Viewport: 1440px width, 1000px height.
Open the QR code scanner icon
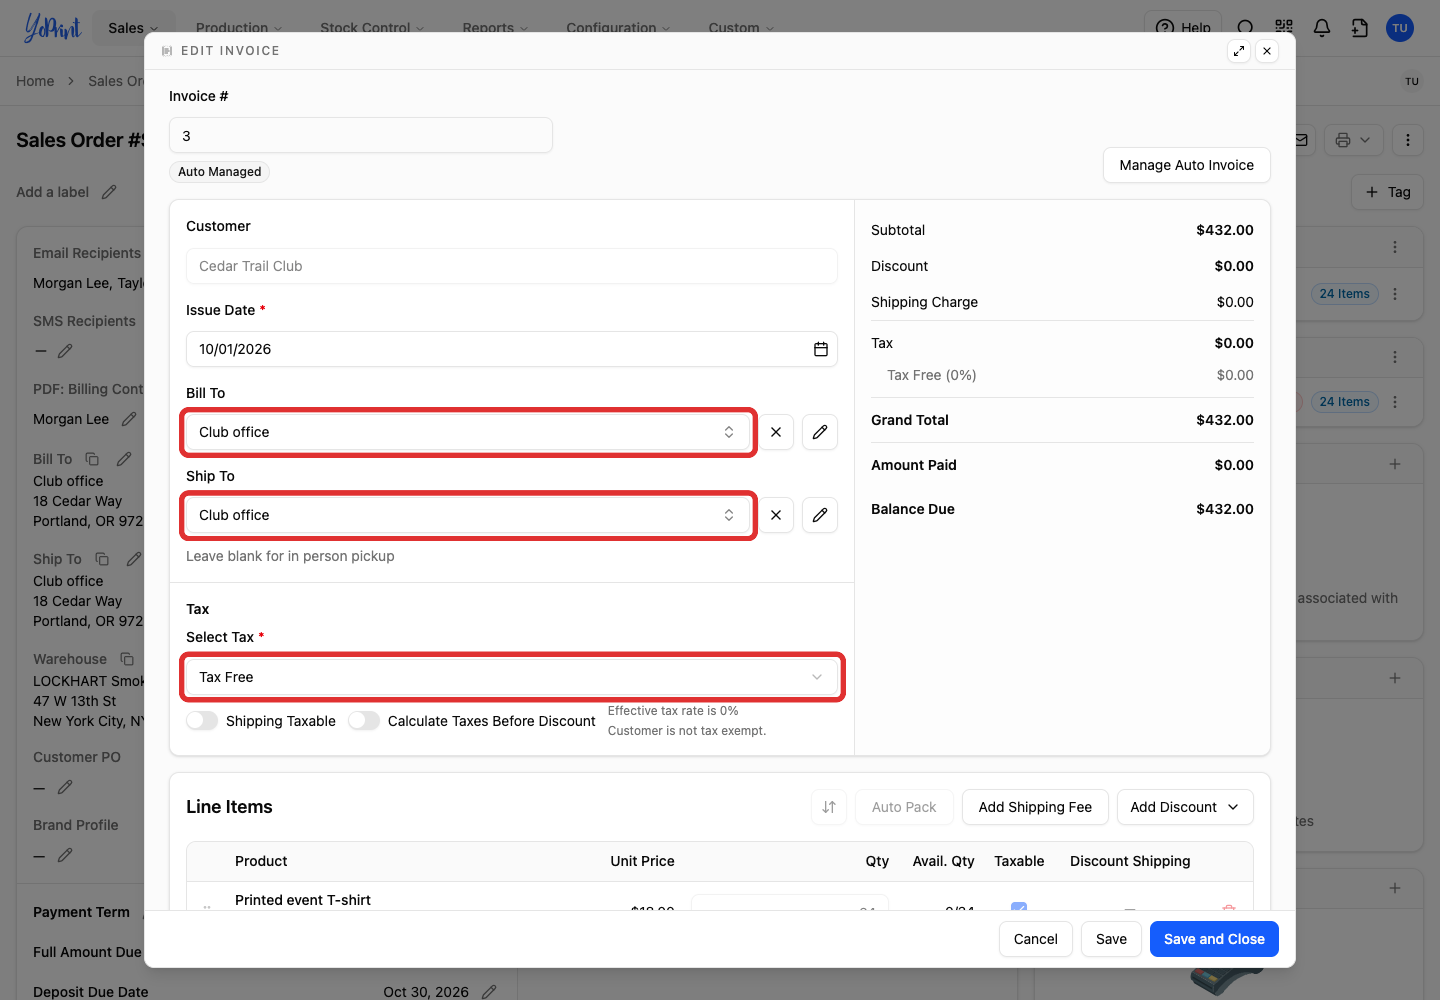pyautogui.click(x=1284, y=28)
